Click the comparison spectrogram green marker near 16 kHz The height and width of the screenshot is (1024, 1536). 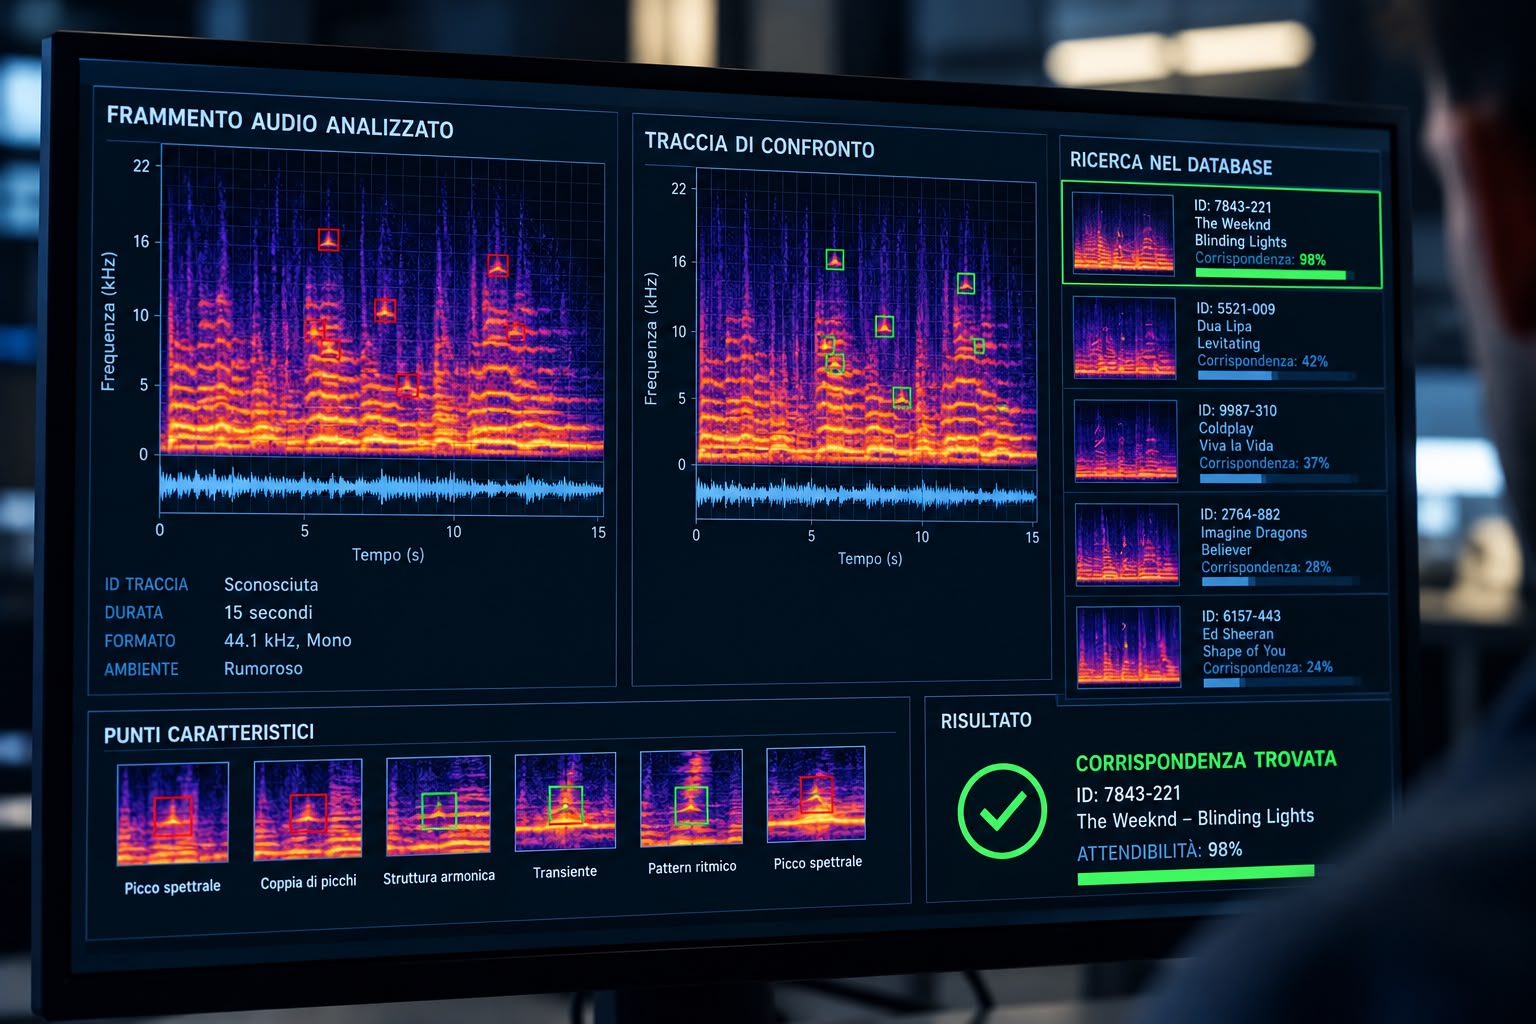click(834, 260)
